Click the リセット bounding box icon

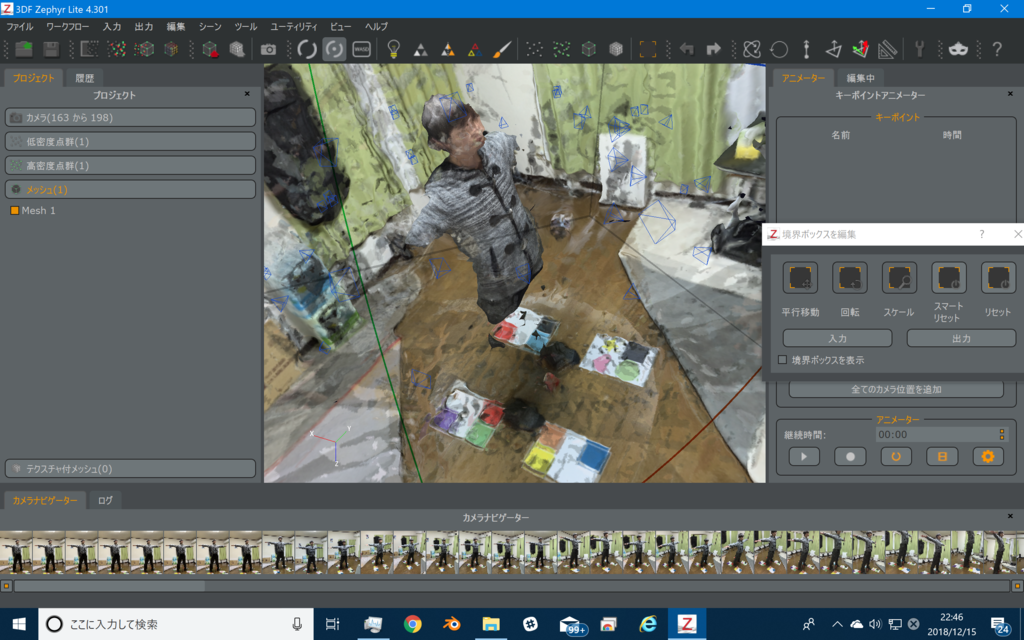(x=998, y=278)
